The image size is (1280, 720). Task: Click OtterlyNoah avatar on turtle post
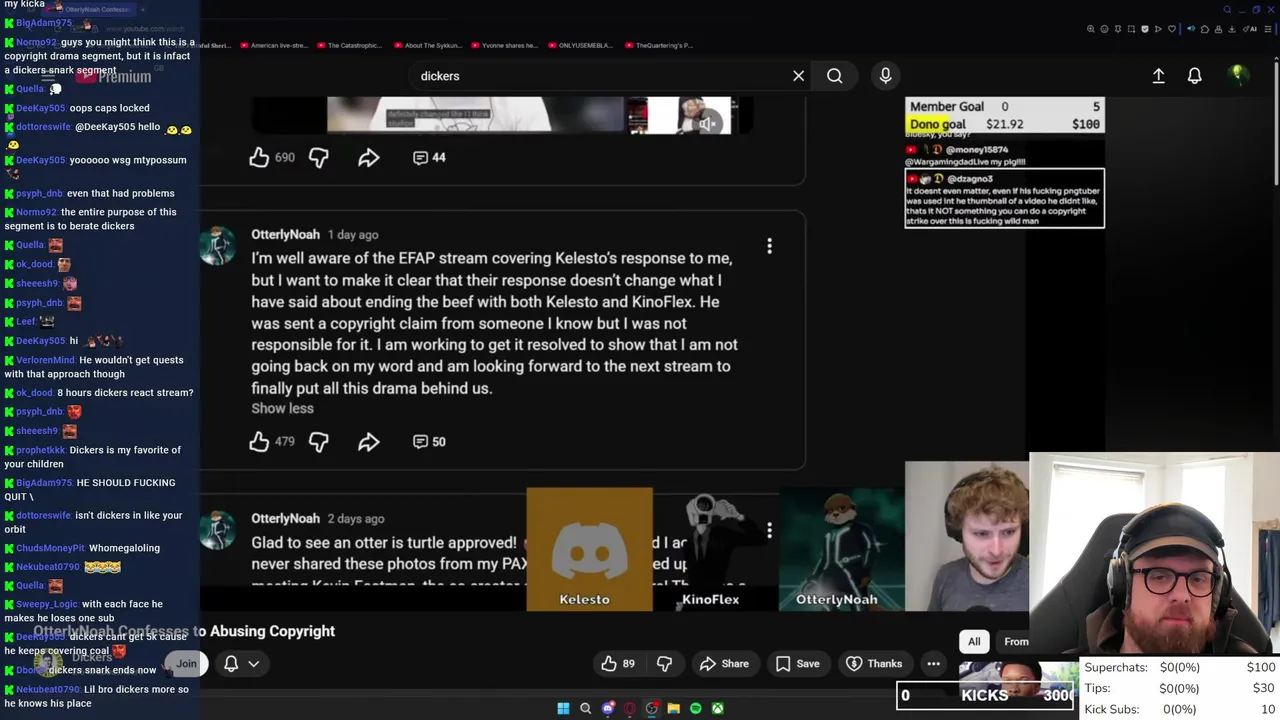[x=217, y=530]
